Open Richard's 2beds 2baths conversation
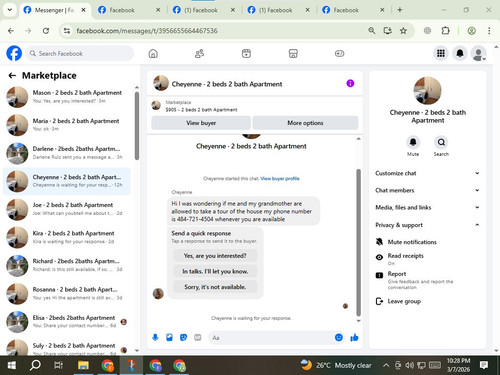The width and height of the screenshot is (500, 375). pyautogui.click(x=67, y=265)
